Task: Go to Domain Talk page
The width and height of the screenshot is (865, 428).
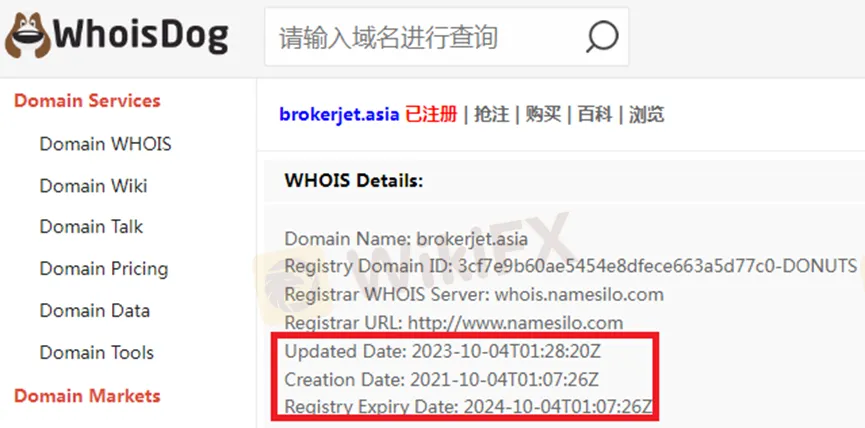Action: click(91, 227)
